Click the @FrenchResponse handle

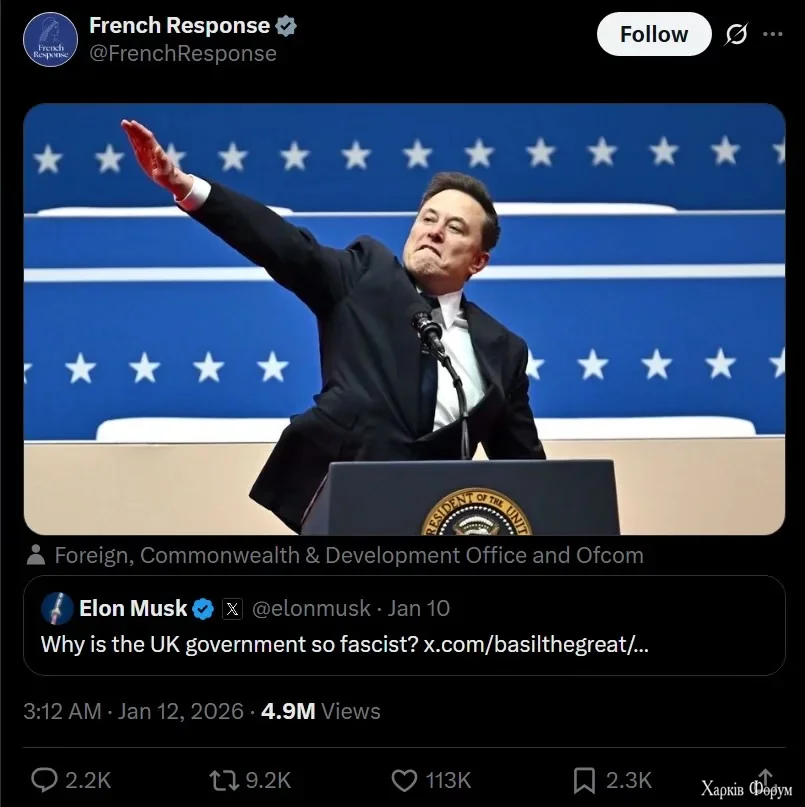tap(183, 54)
